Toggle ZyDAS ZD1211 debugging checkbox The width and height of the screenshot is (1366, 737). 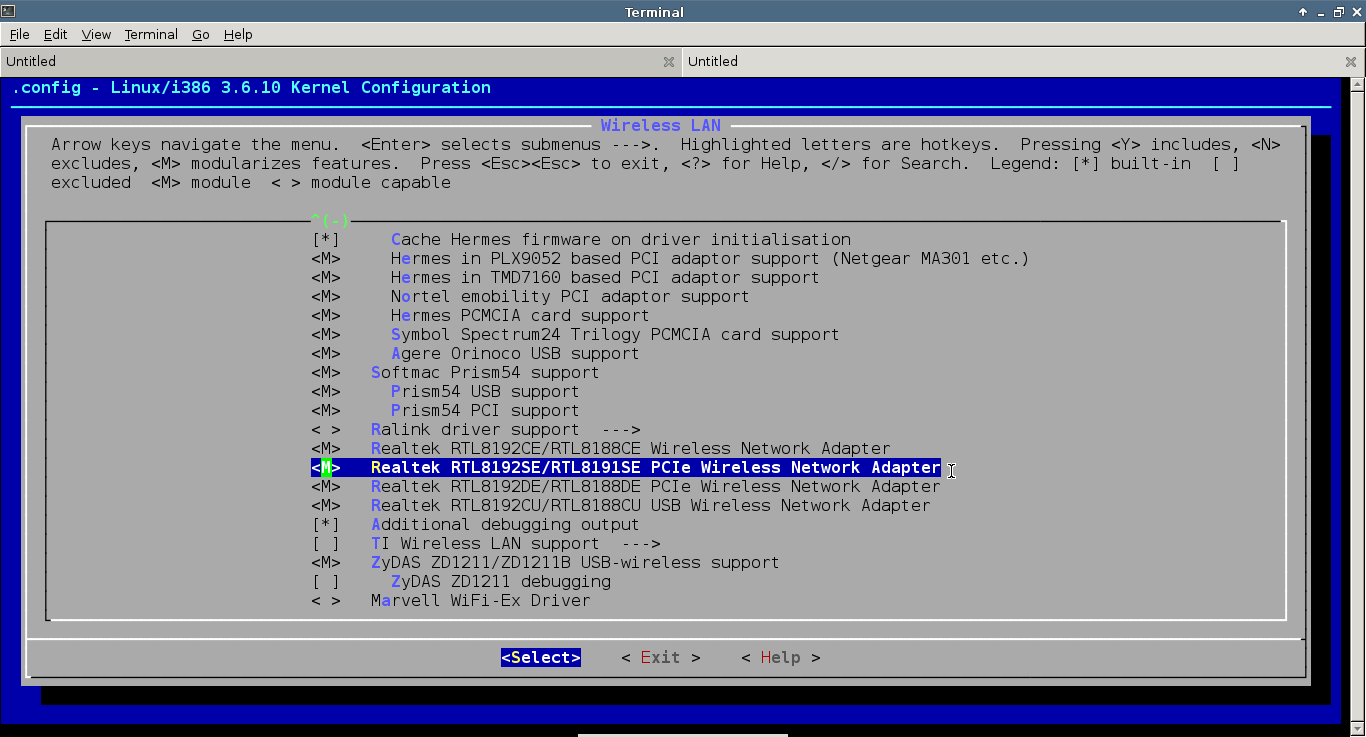326,581
